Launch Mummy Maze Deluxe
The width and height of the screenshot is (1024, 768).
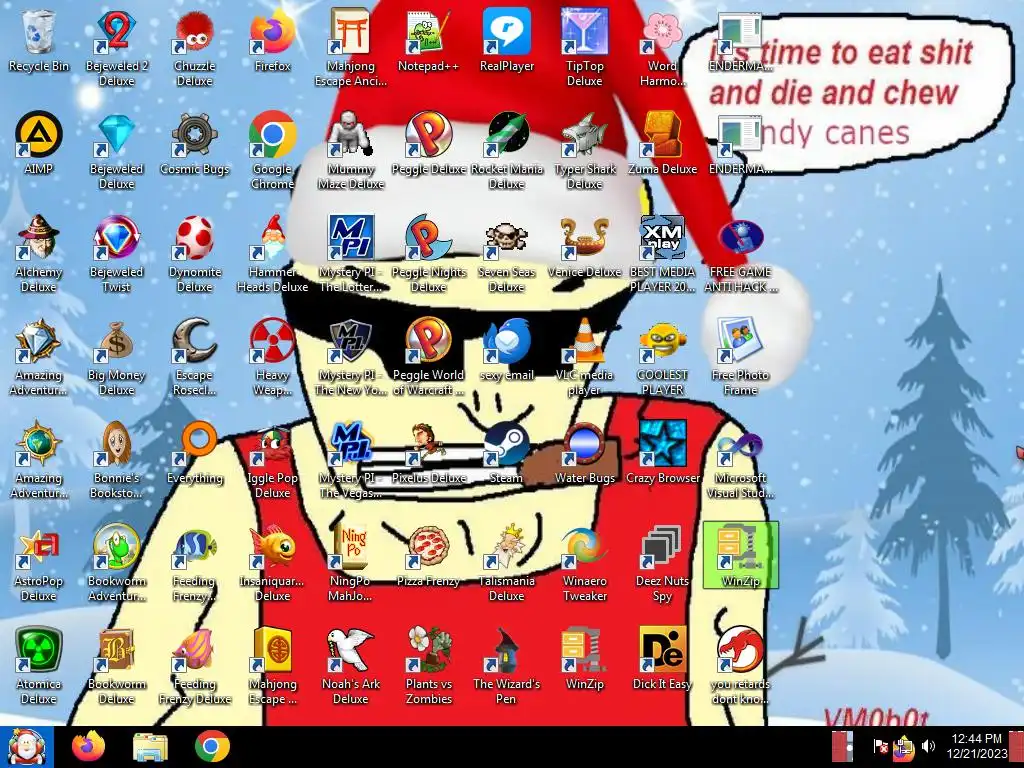(x=351, y=151)
